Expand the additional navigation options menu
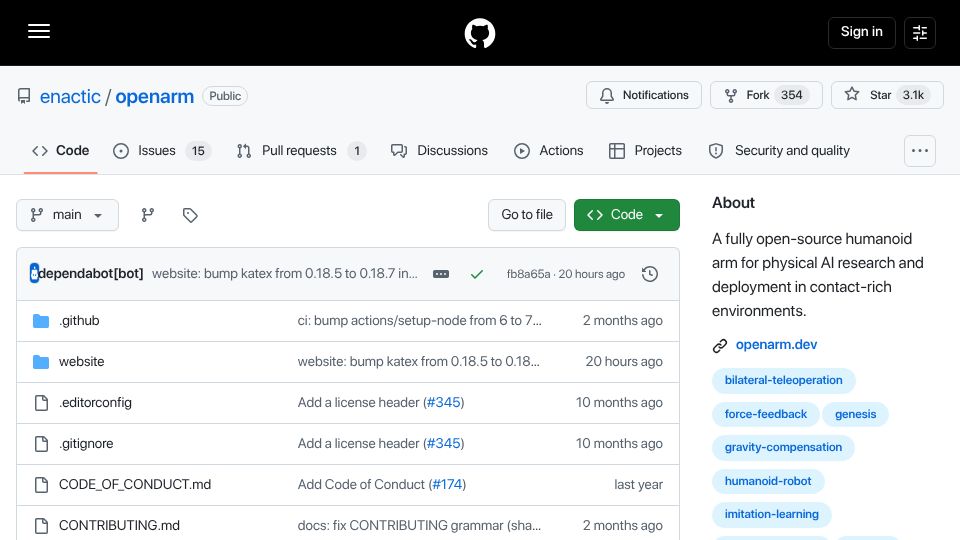The width and height of the screenshot is (960, 540). click(920, 151)
